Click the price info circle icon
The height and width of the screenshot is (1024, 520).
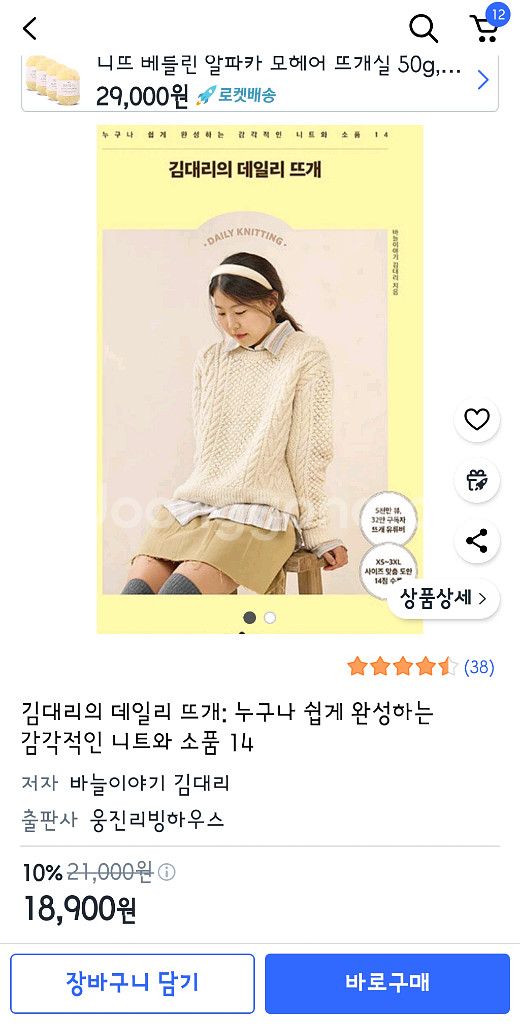167,872
